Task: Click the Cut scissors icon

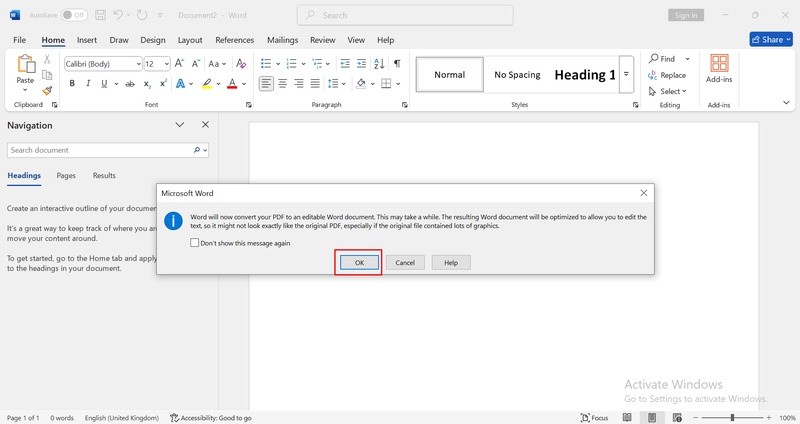Action: 47,59
